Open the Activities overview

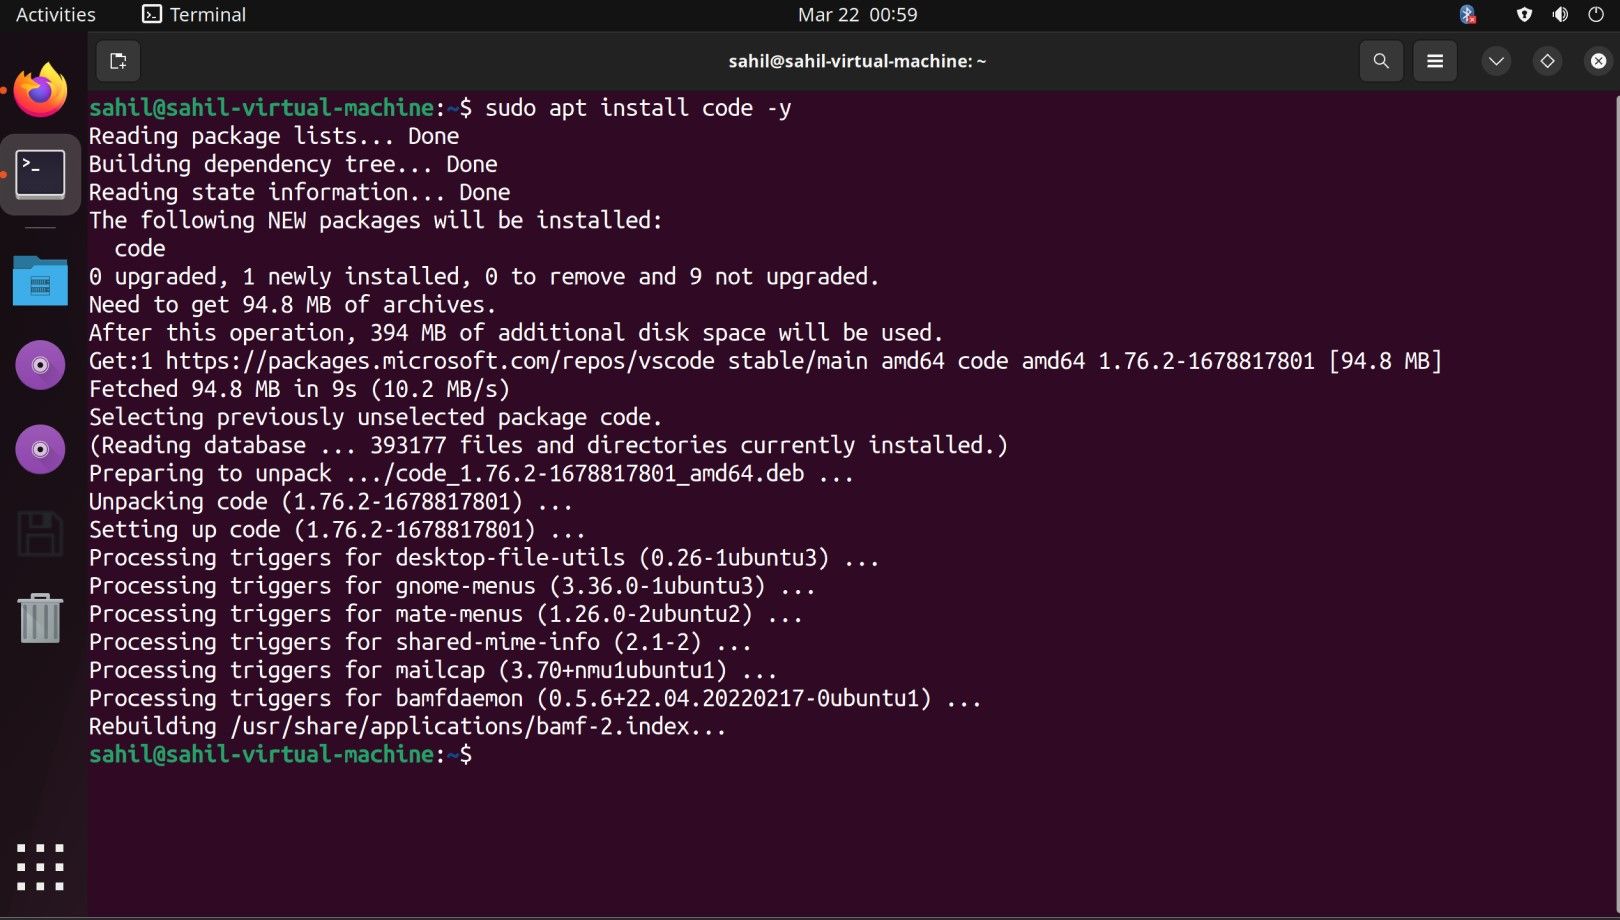(x=54, y=14)
